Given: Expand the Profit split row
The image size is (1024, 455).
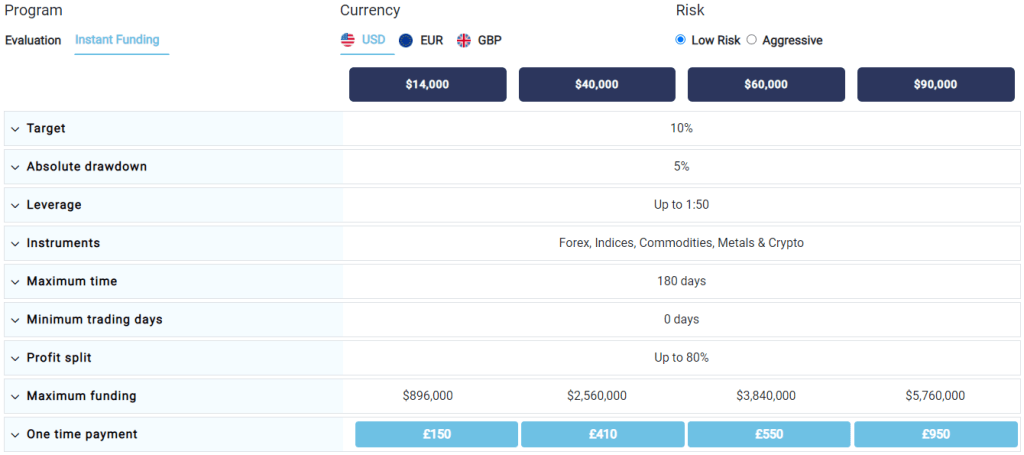Looking at the screenshot, I should [x=16, y=358].
